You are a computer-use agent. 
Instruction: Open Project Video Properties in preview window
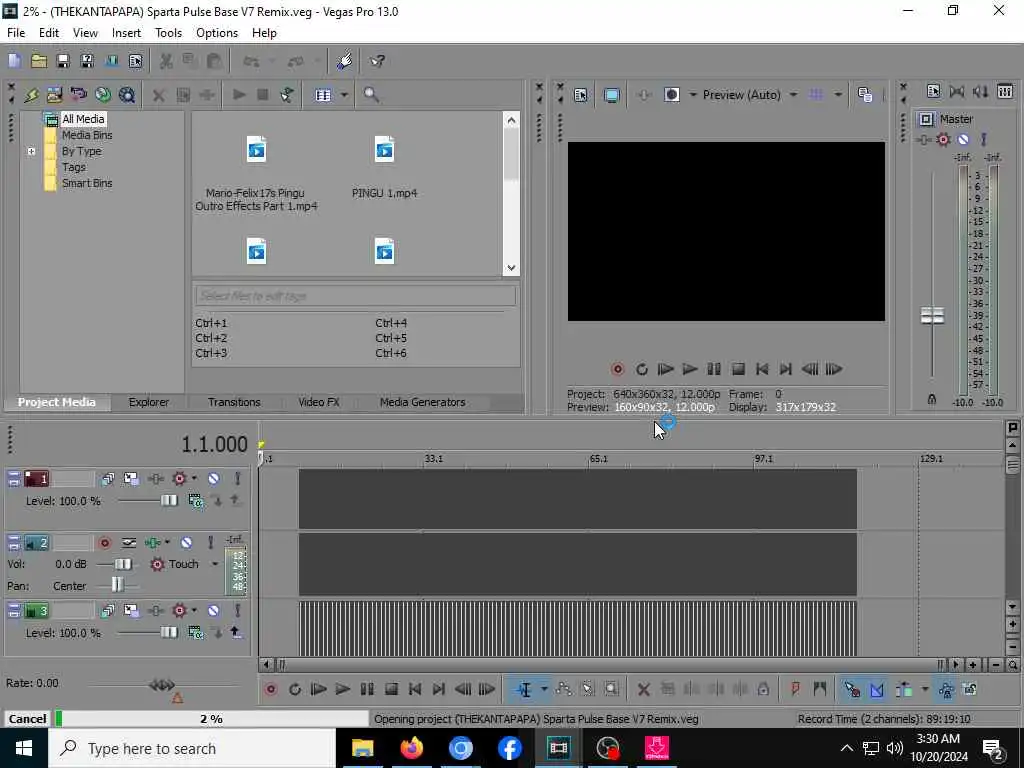point(581,95)
